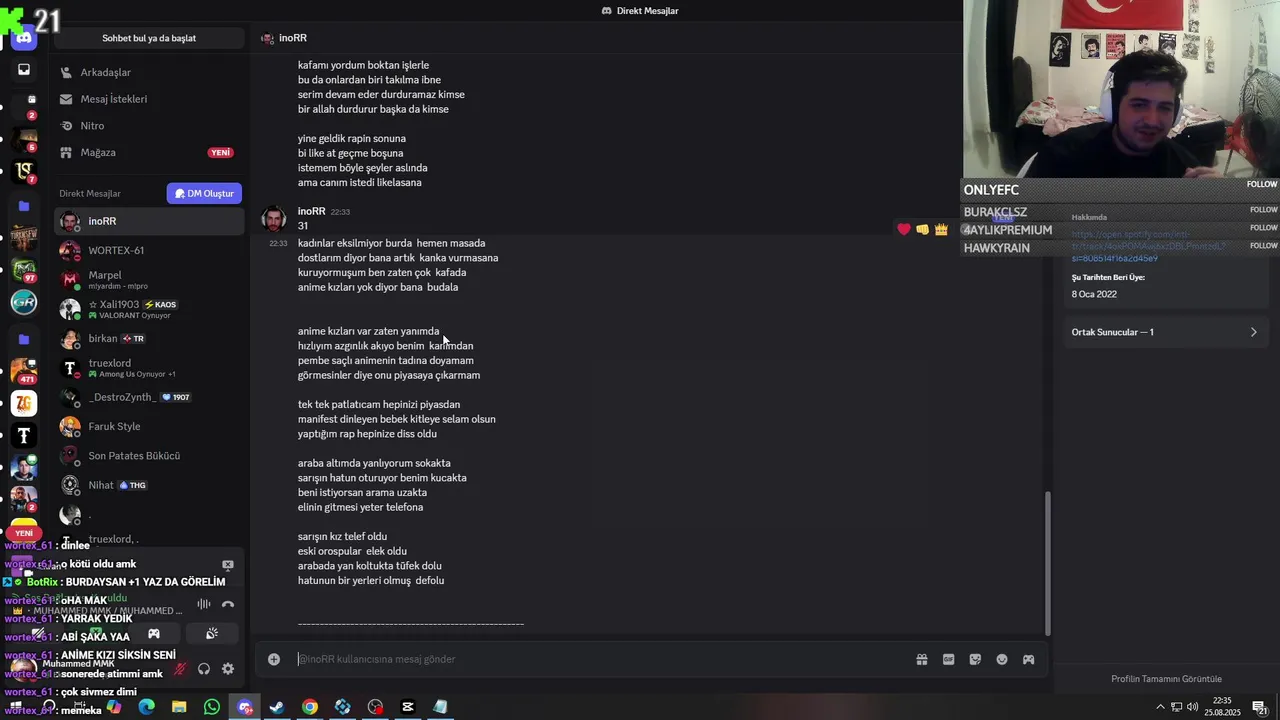The height and width of the screenshot is (720, 1280).
Task: Disconnect from voice call icon
Action: pyautogui.click(x=228, y=604)
